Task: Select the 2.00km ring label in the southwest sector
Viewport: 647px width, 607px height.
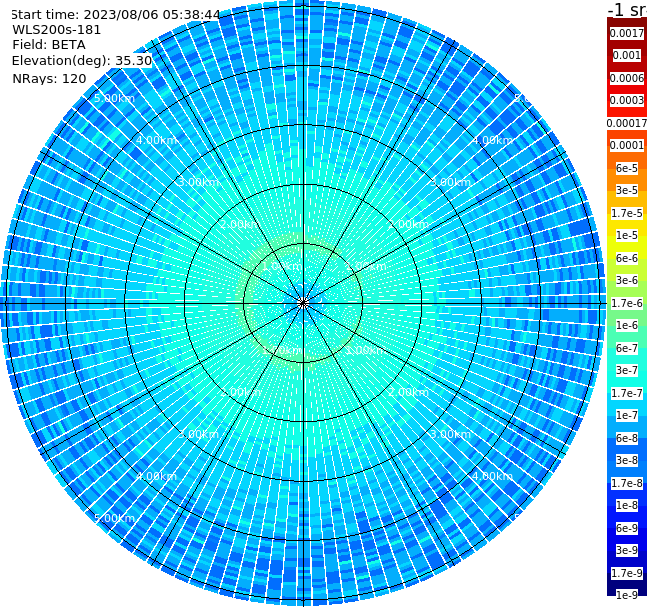Action: click(x=241, y=392)
